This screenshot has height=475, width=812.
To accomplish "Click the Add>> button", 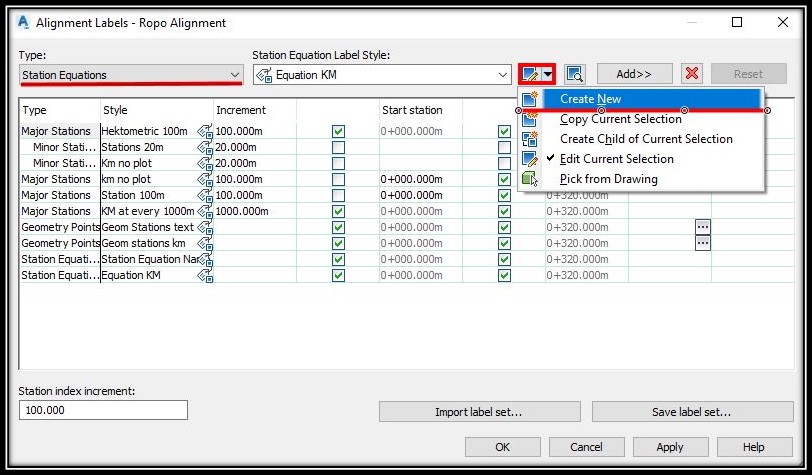I will [x=634, y=74].
